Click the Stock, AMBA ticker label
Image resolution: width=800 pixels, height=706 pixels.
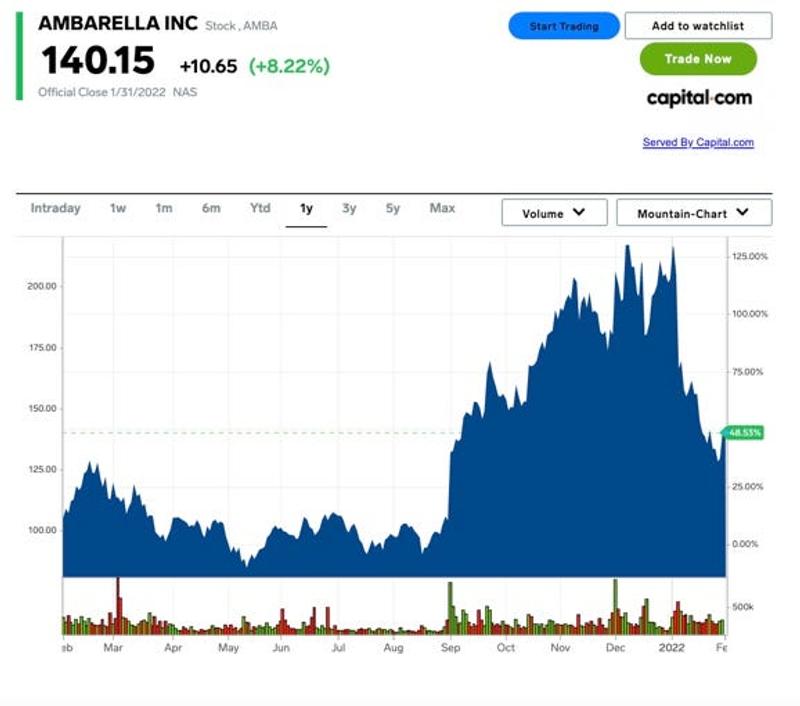pyautogui.click(x=241, y=26)
